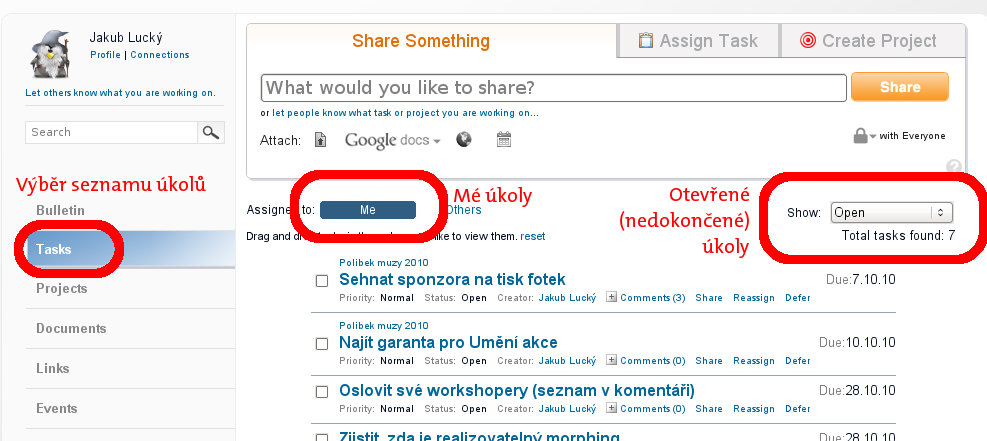Expand comments on Sehnat sponzora task

click(612, 298)
